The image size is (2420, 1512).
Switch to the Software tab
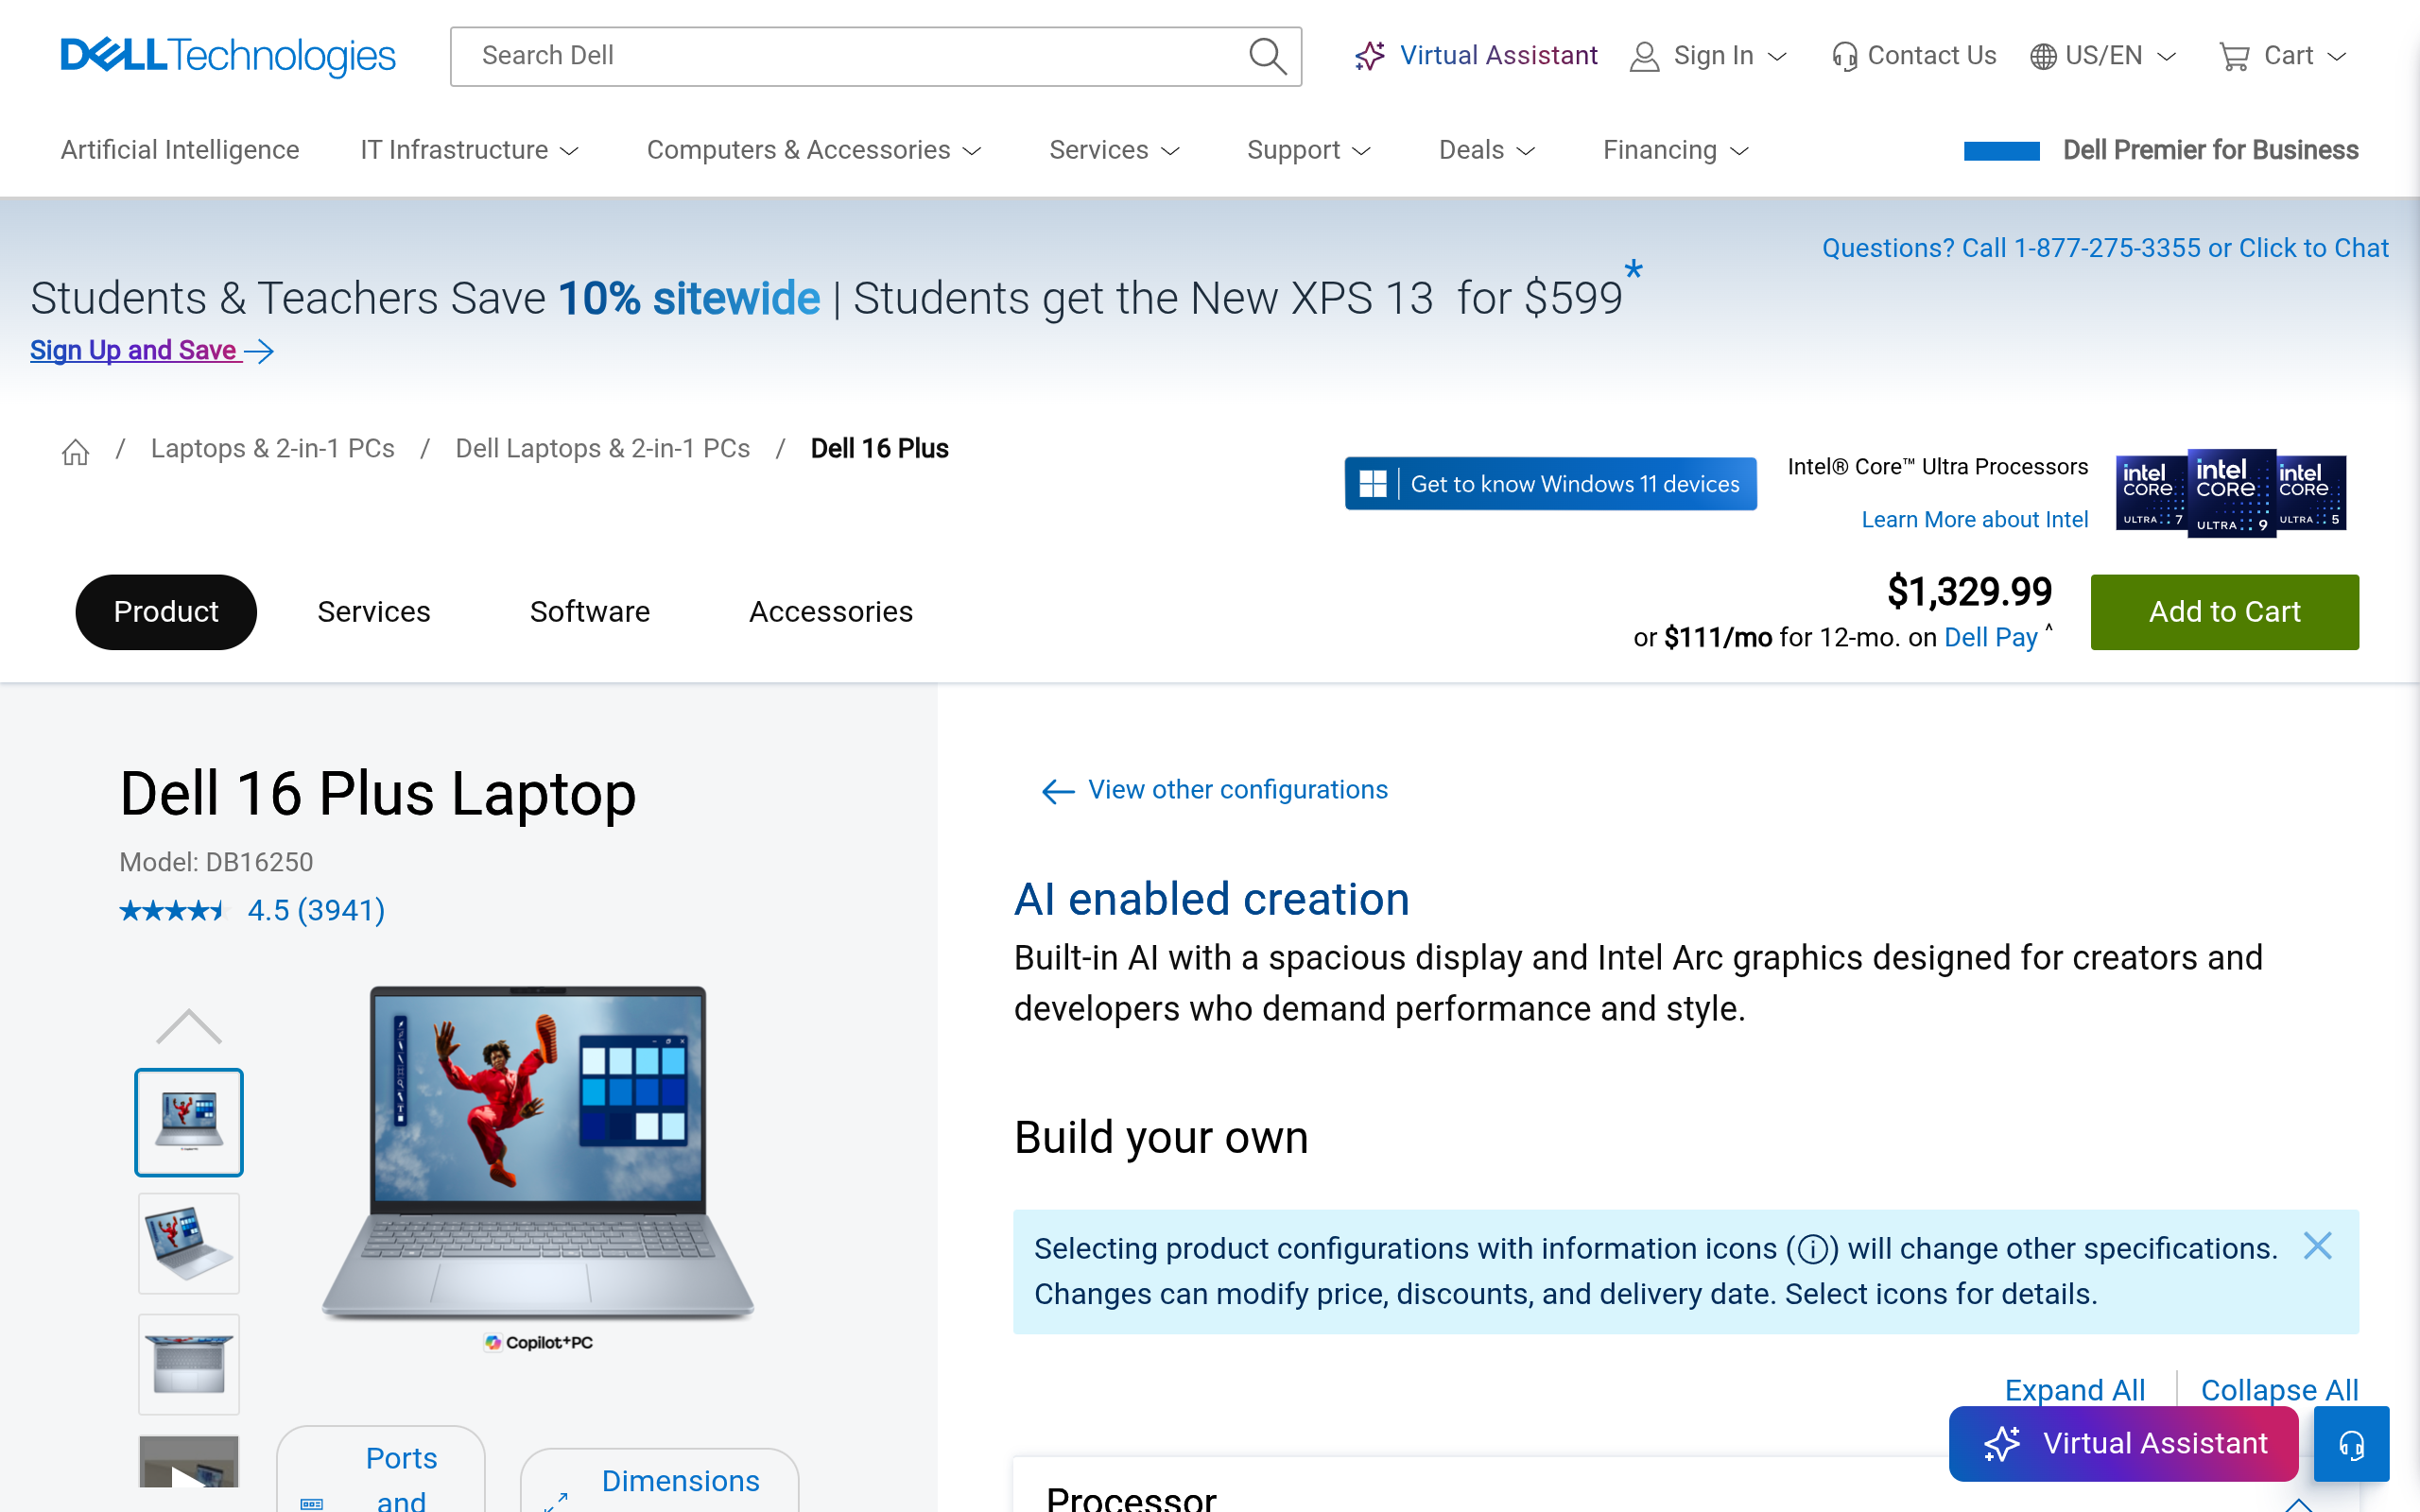(x=590, y=612)
